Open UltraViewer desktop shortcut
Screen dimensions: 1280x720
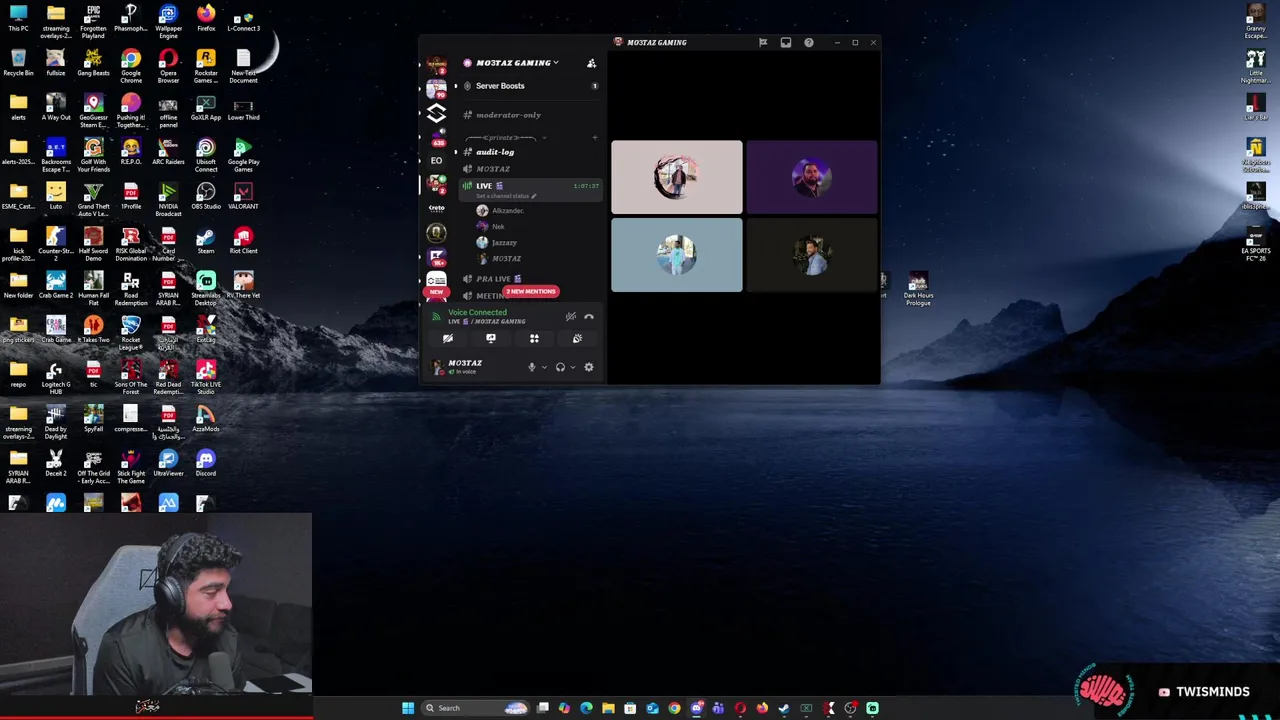pyautogui.click(x=168, y=462)
